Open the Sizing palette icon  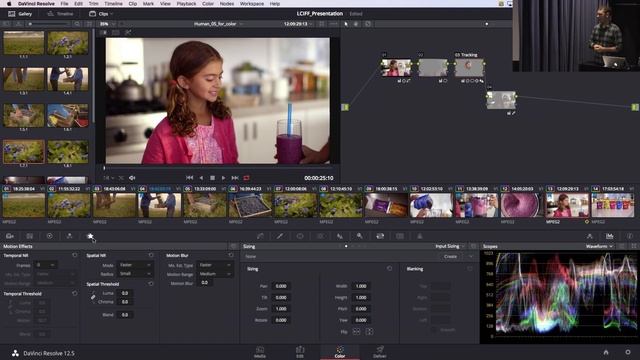pyautogui.click(x=380, y=236)
